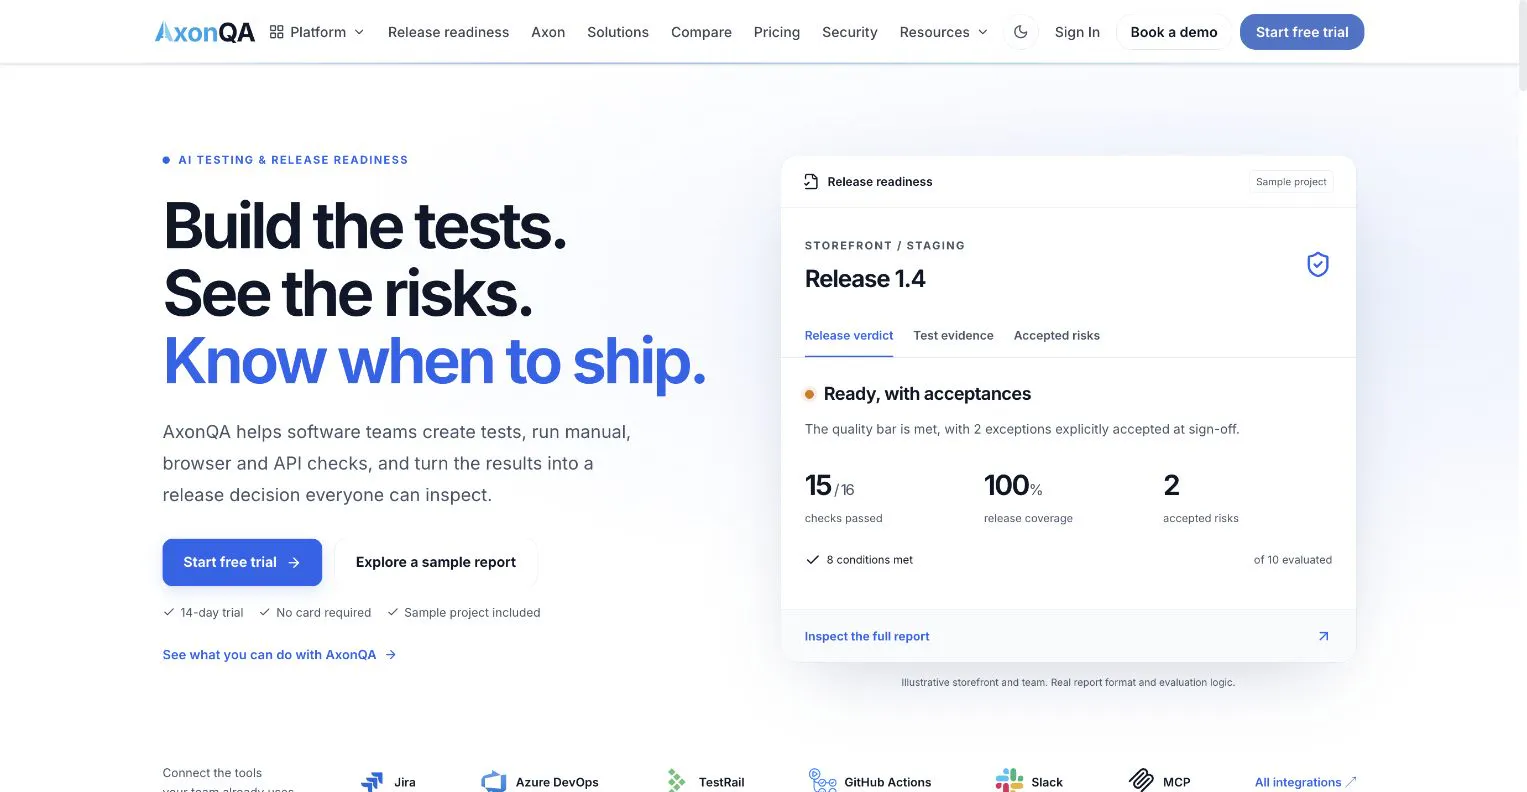Click the Platform grid icon
Viewport: 1527px width, 792px height.
click(x=277, y=32)
